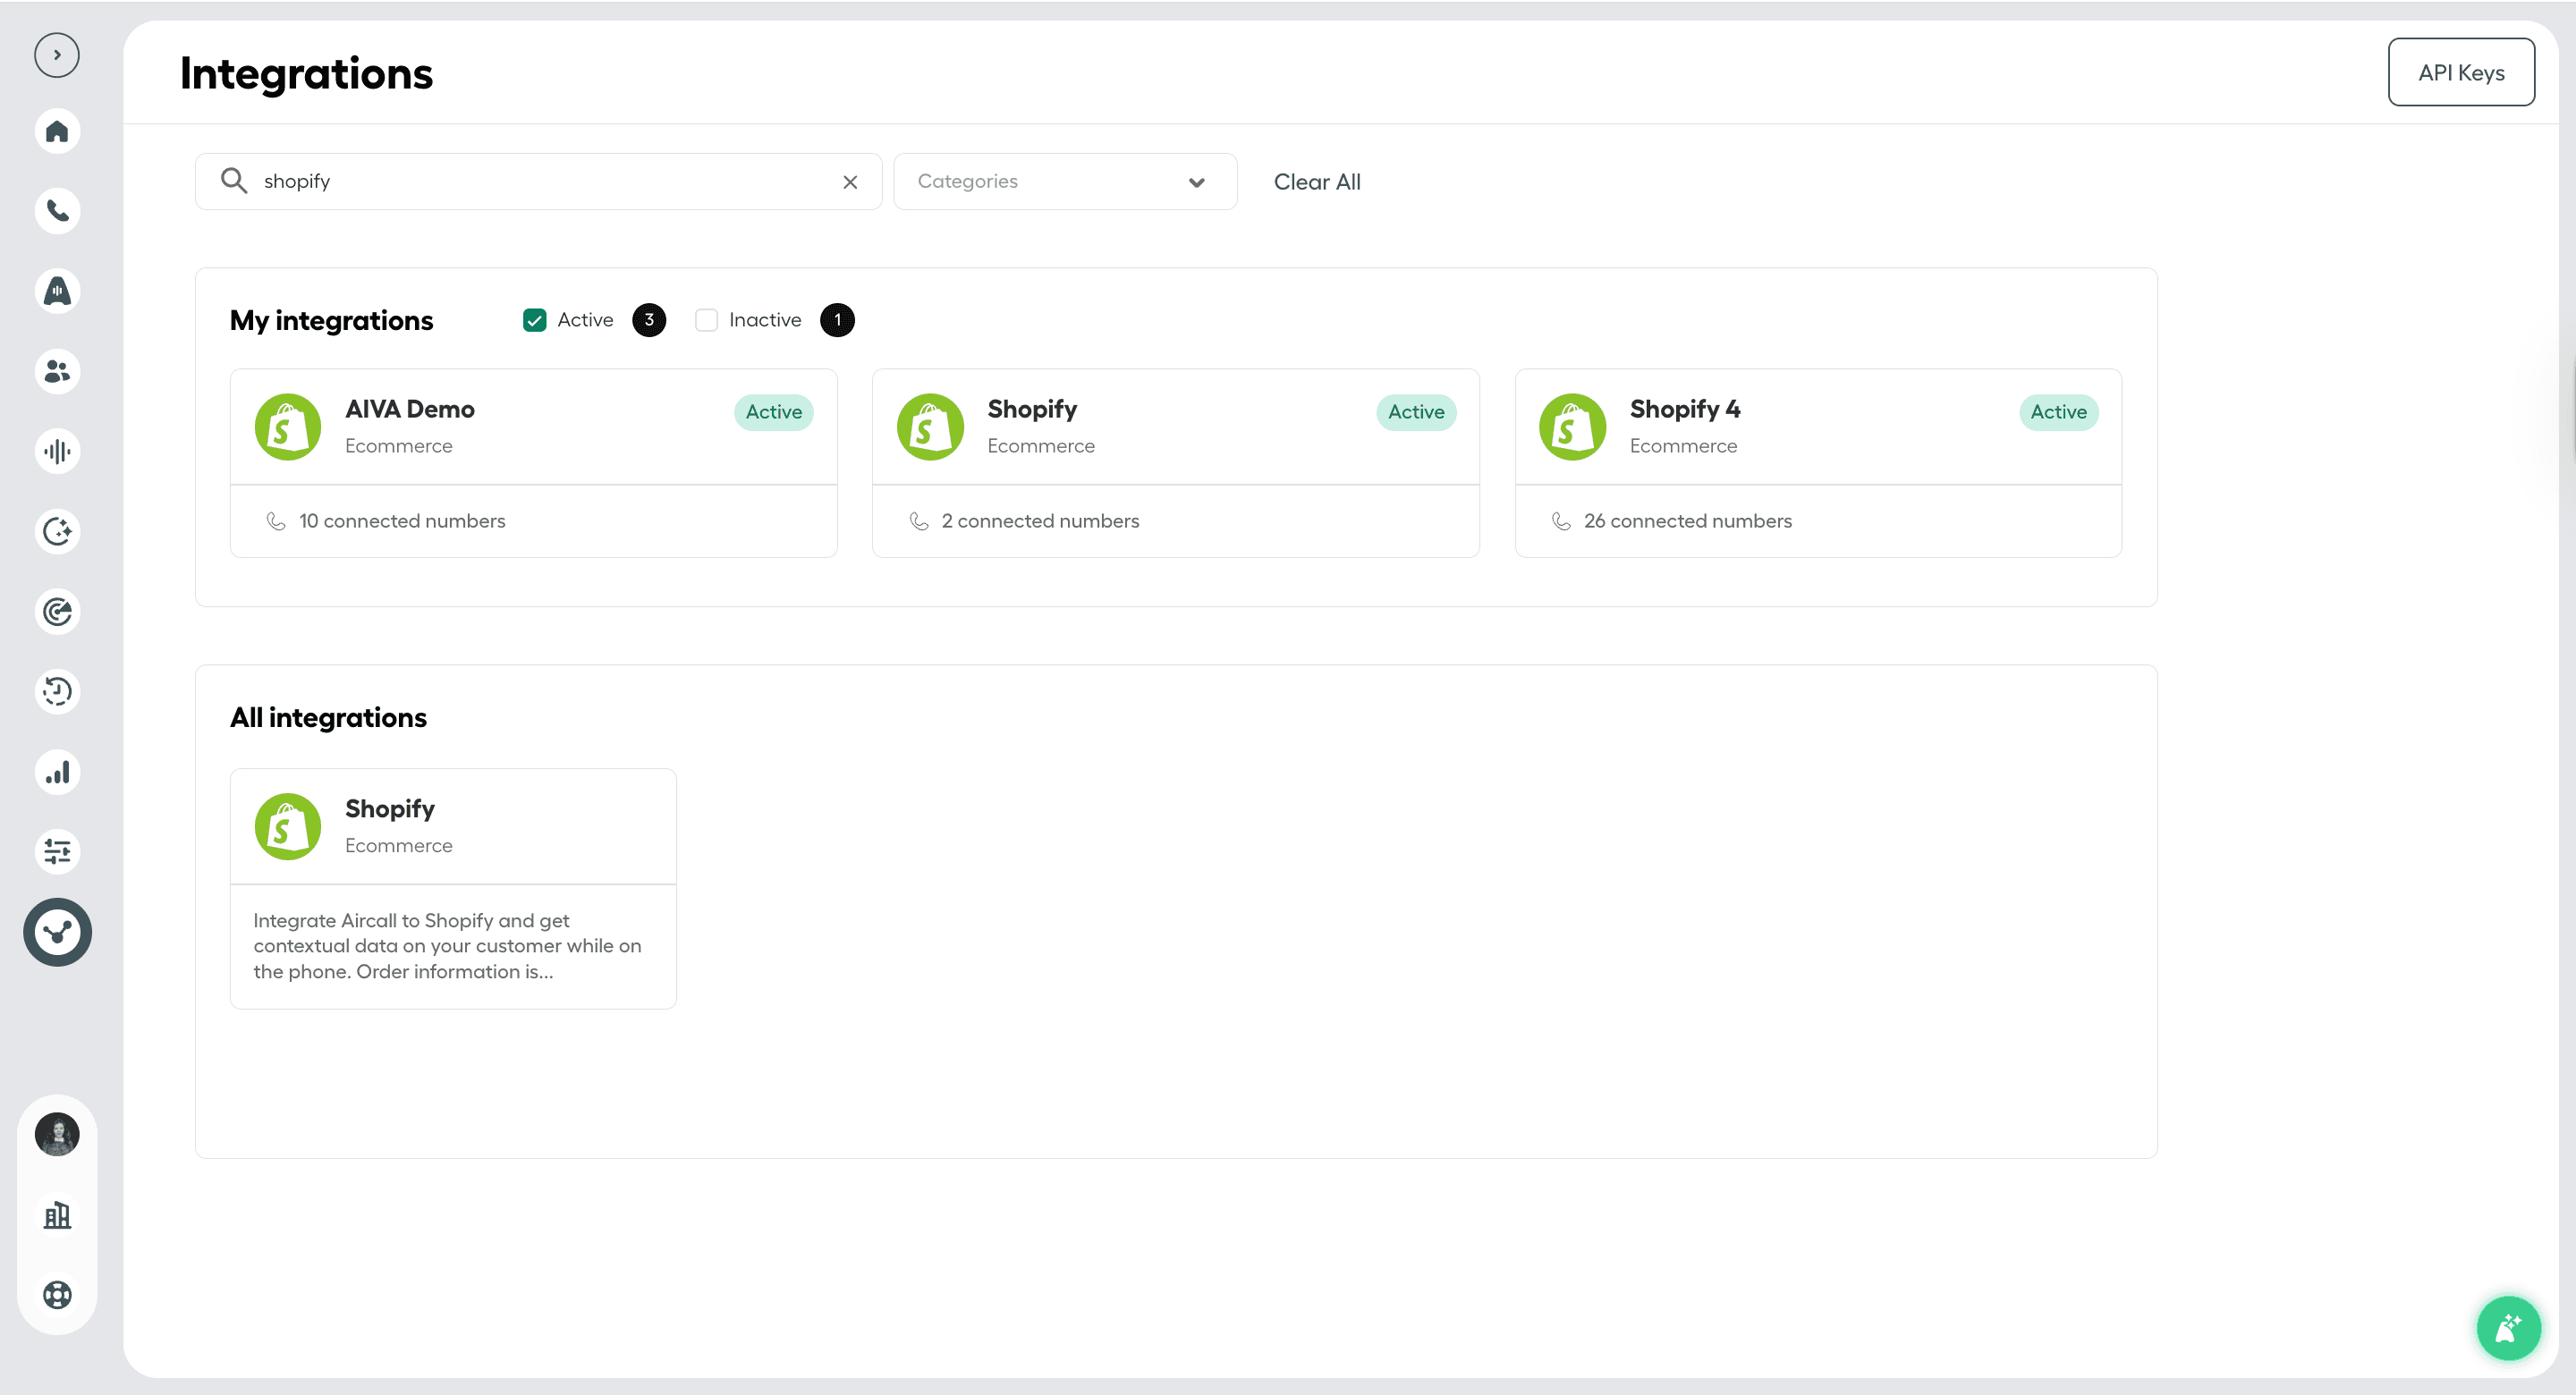Click the AIVA Demo Shopify logo
The image size is (2576, 1395).
point(288,427)
